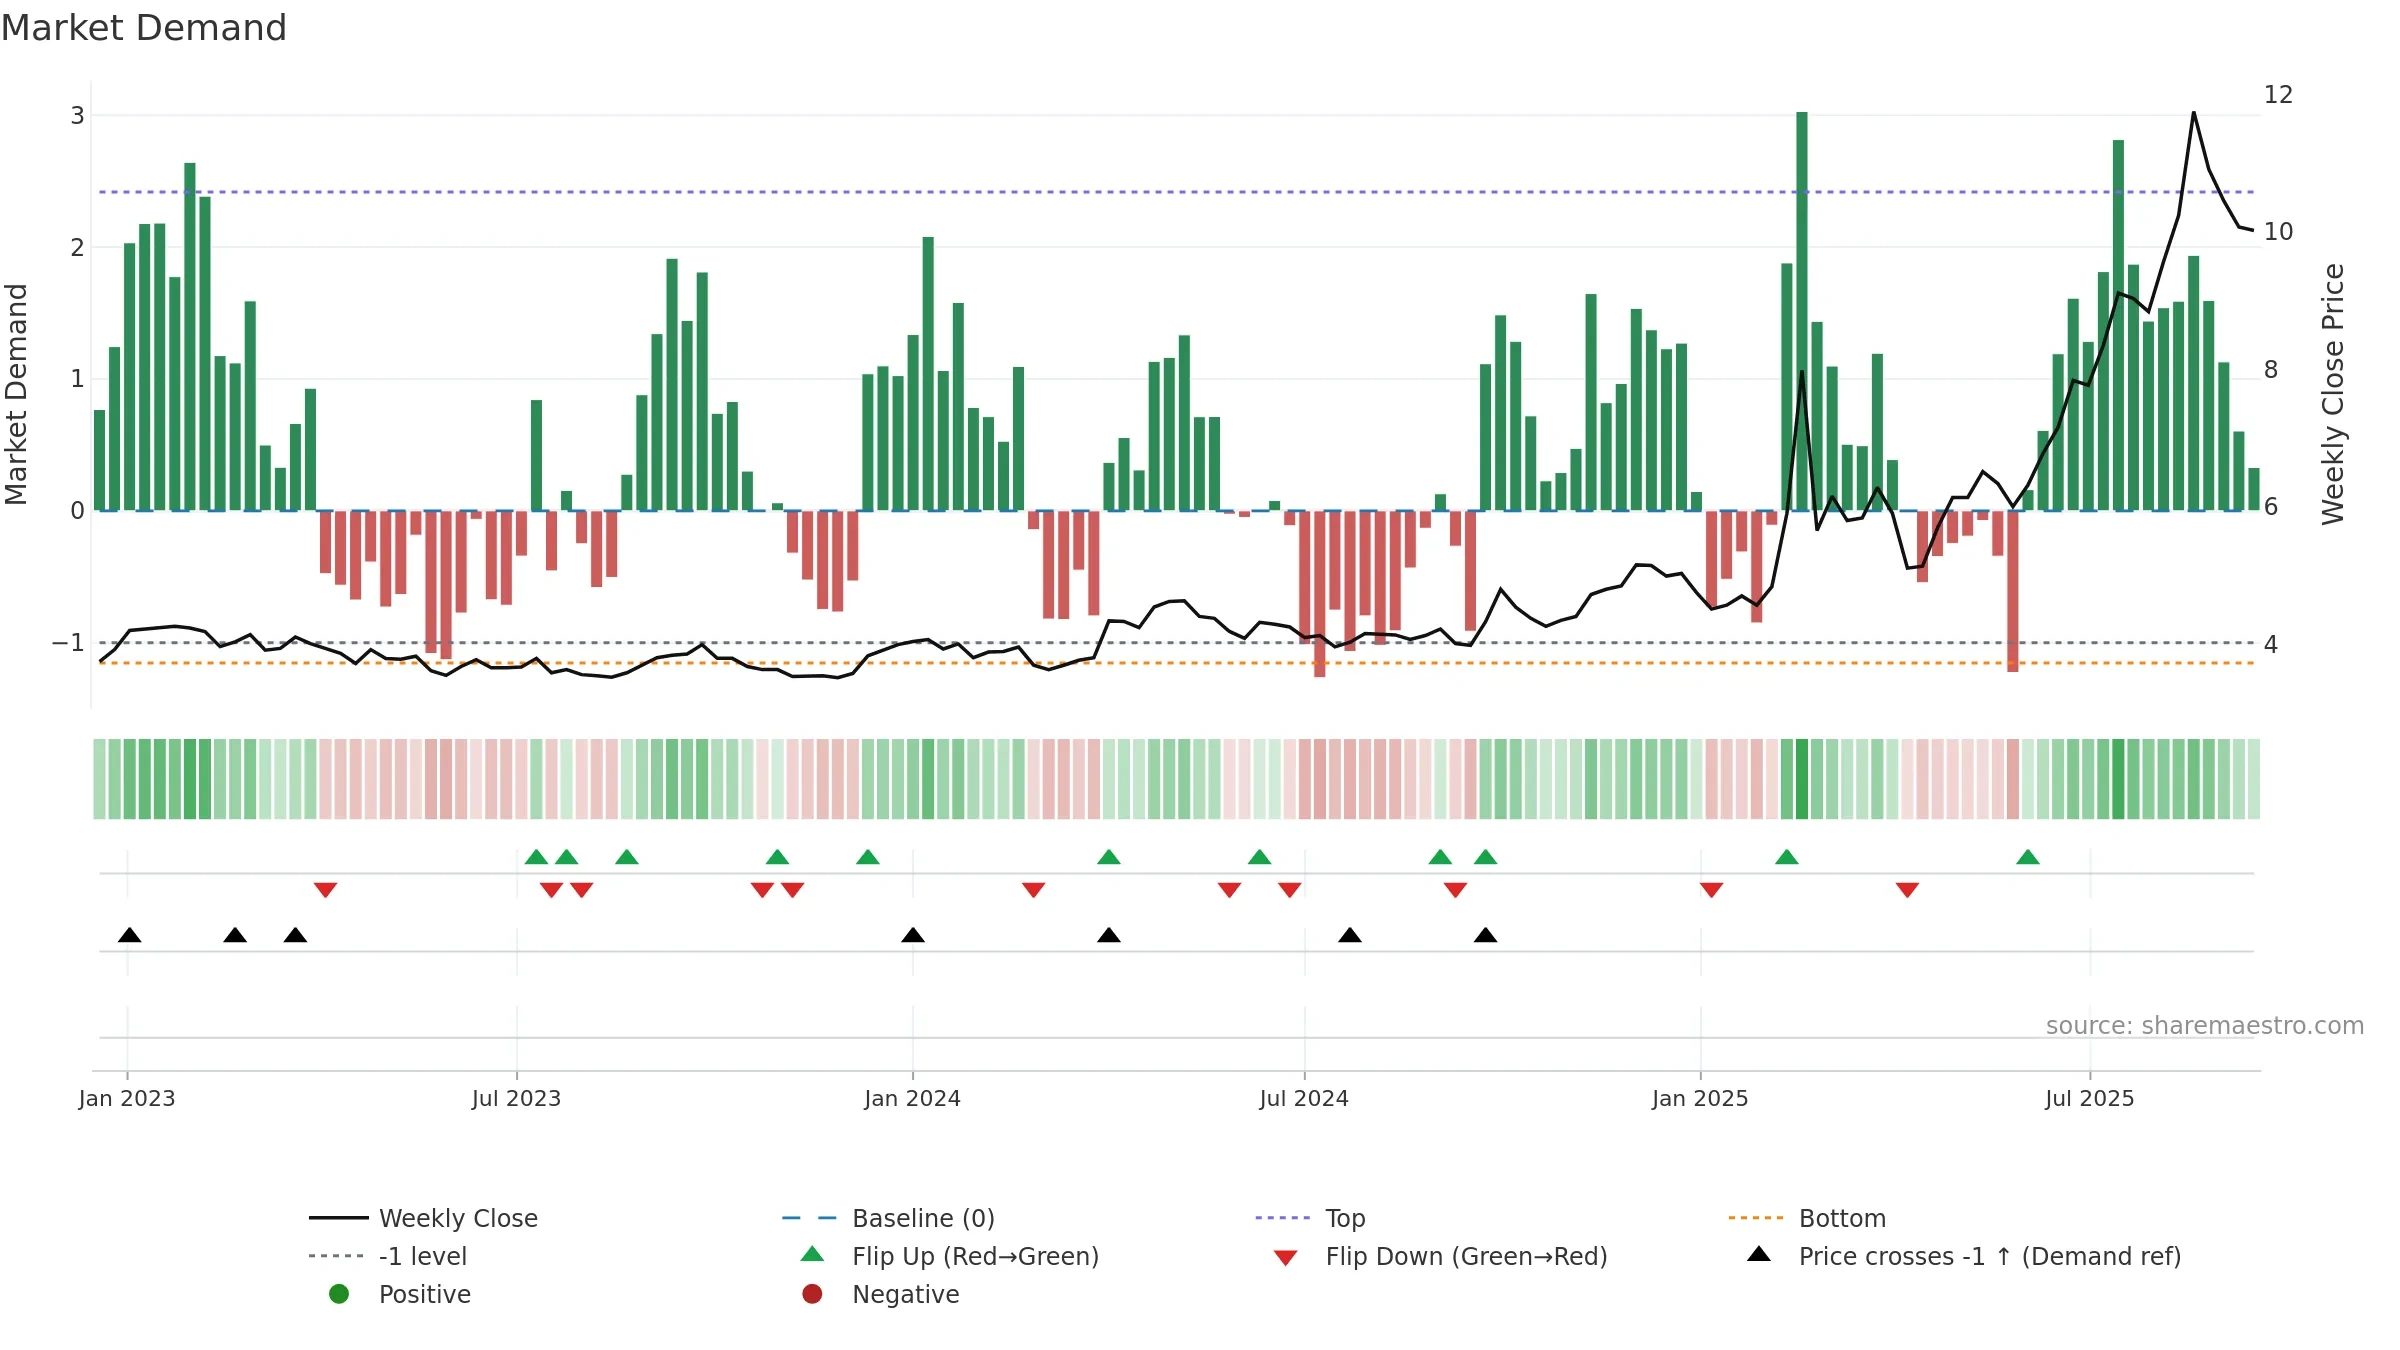The height and width of the screenshot is (1350, 2400).
Task: Click the red Negative circle in legend
Action: tap(812, 1294)
